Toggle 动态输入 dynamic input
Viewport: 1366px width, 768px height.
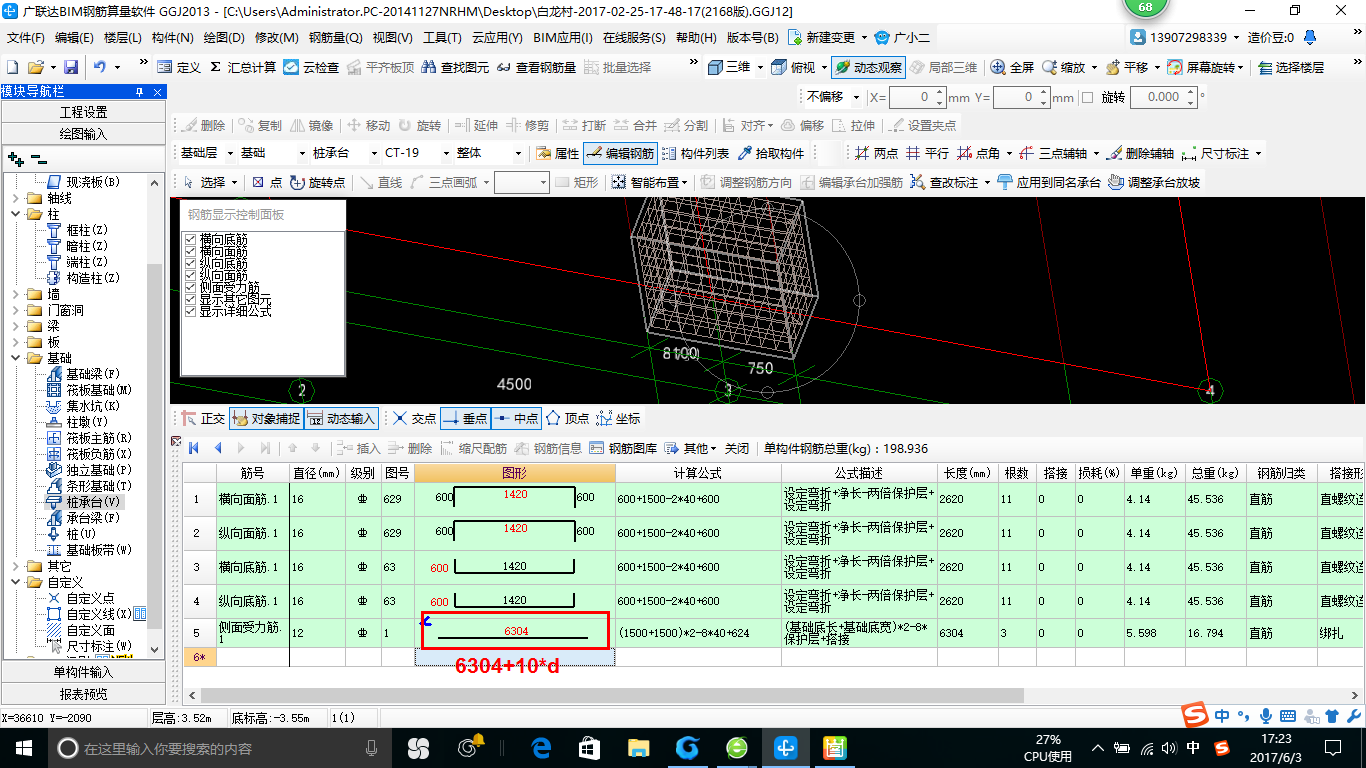[342, 418]
